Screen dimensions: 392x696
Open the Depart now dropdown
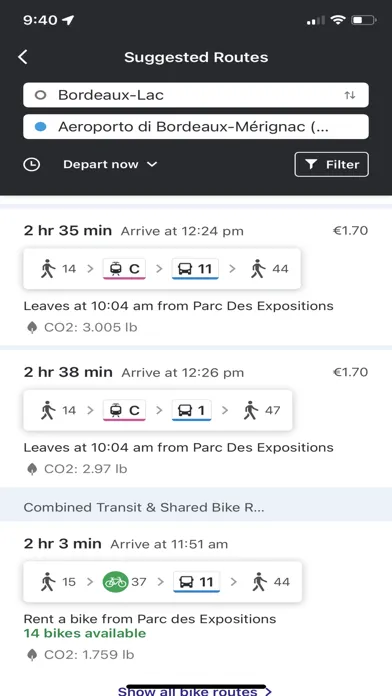(x=110, y=165)
